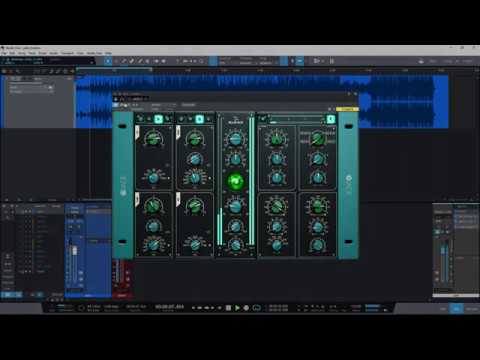480x360 pixels.
Task: Click the icon left of first EQ header
Action: pyautogui.click(x=140, y=118)
